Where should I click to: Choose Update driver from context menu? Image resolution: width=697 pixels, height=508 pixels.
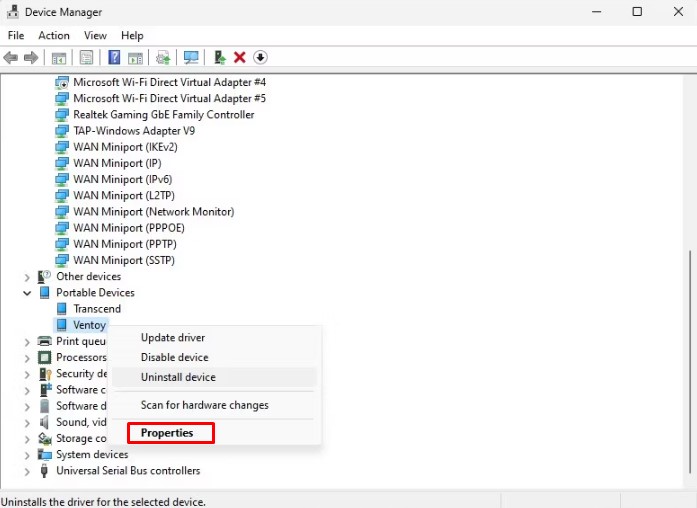coord(214,338)
